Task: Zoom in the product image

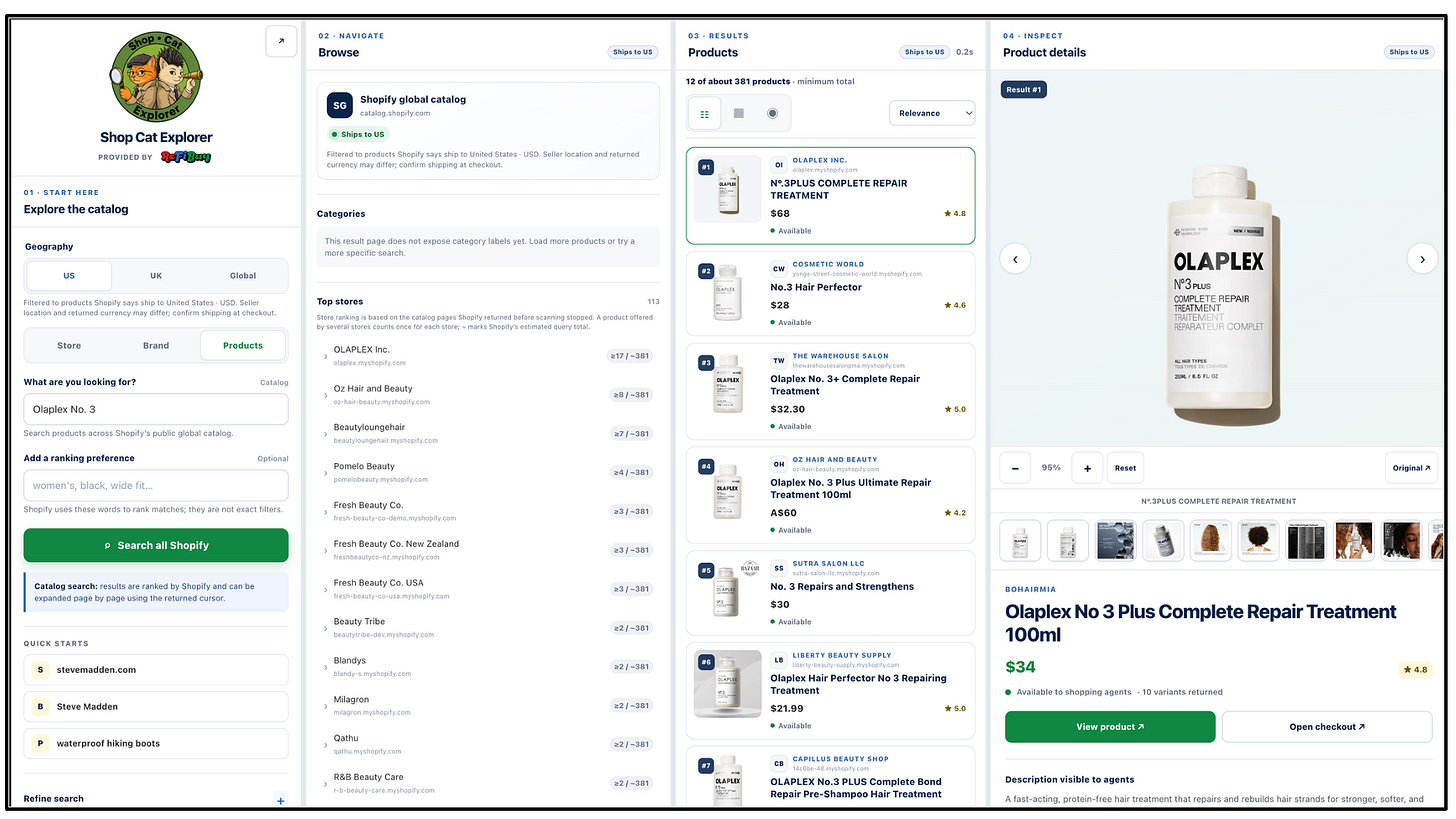Action: [1087, 468]
